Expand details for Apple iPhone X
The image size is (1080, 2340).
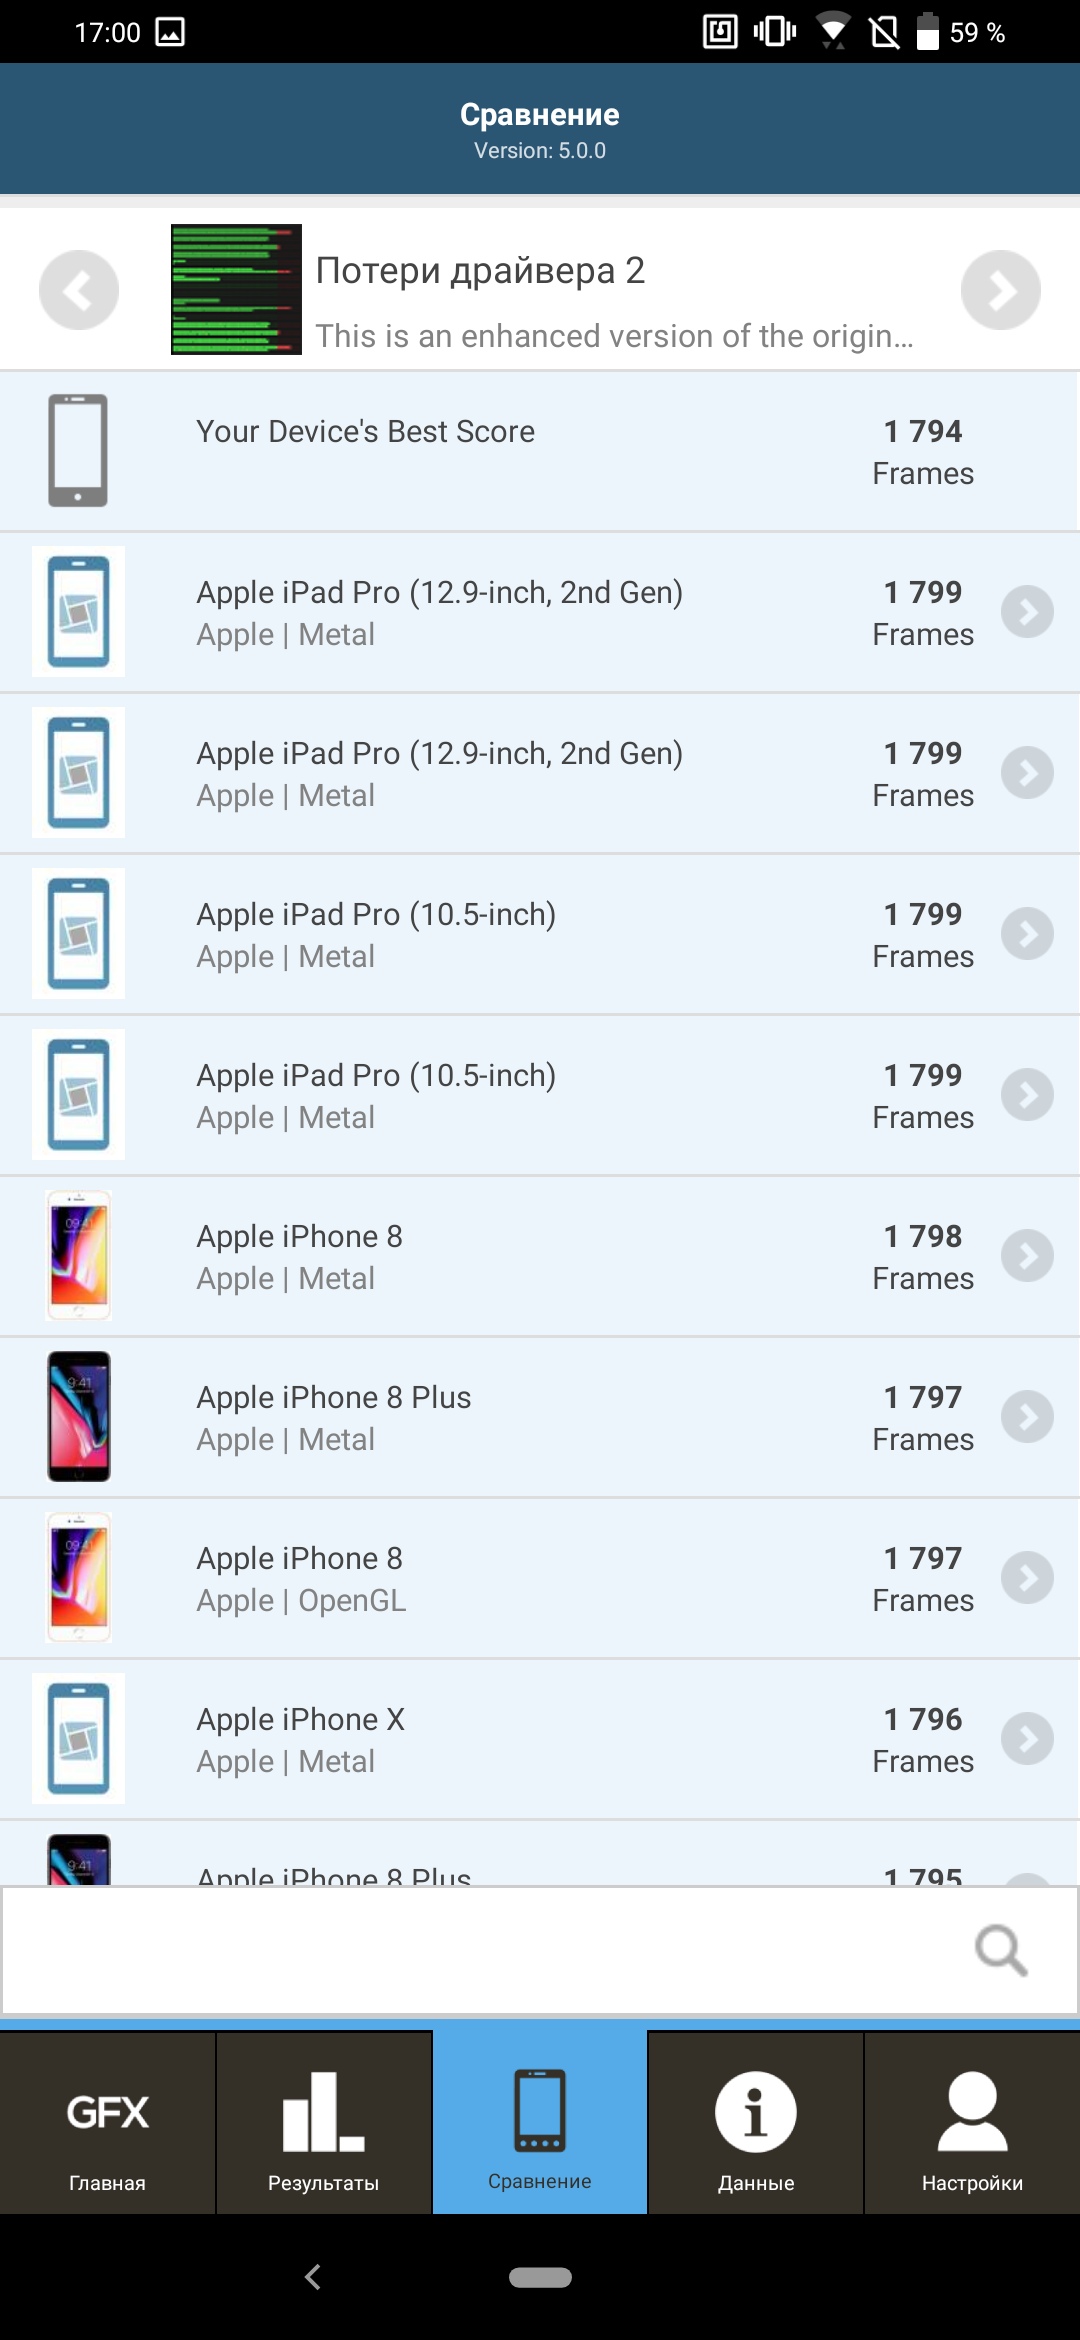1027,1739
